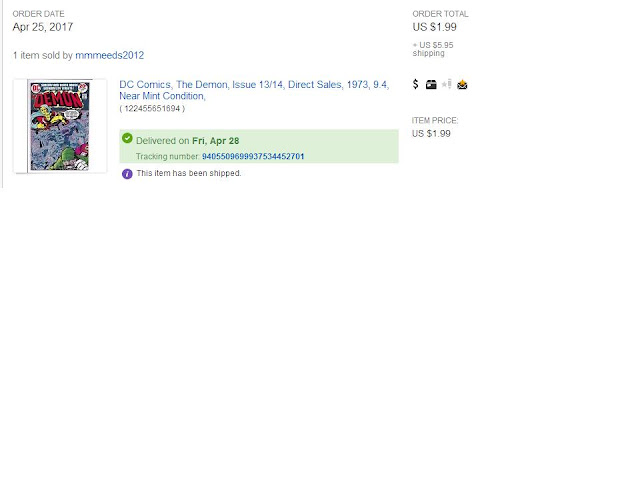This screenshot has height=480, width=640.
Task: Click the order date Apr 25, 2017
Action: [43, 27]
